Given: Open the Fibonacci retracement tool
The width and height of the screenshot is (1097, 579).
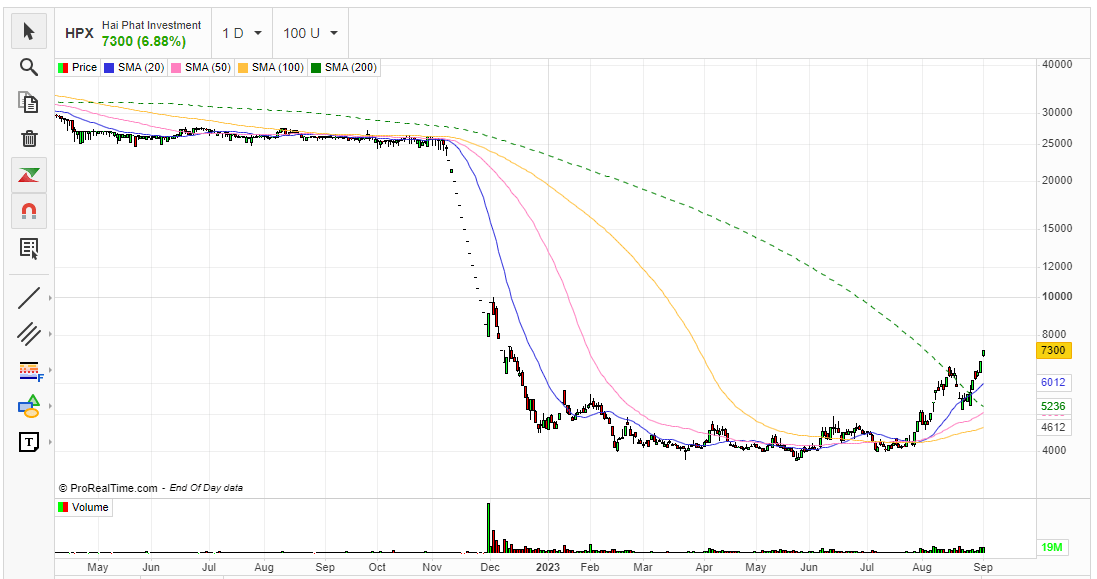Looking at the screenshot, I should coord(29,371).
